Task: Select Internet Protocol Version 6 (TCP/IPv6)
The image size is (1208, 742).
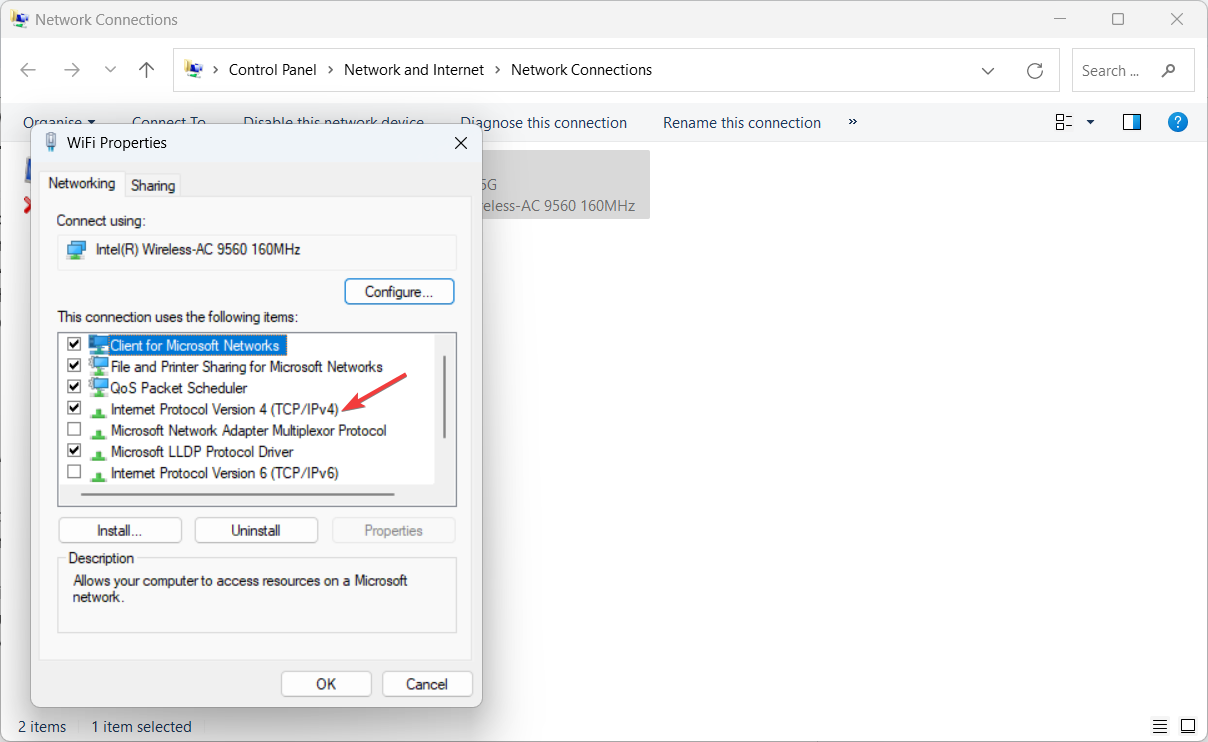Action: pyautogui.click(x=225, y=473)
